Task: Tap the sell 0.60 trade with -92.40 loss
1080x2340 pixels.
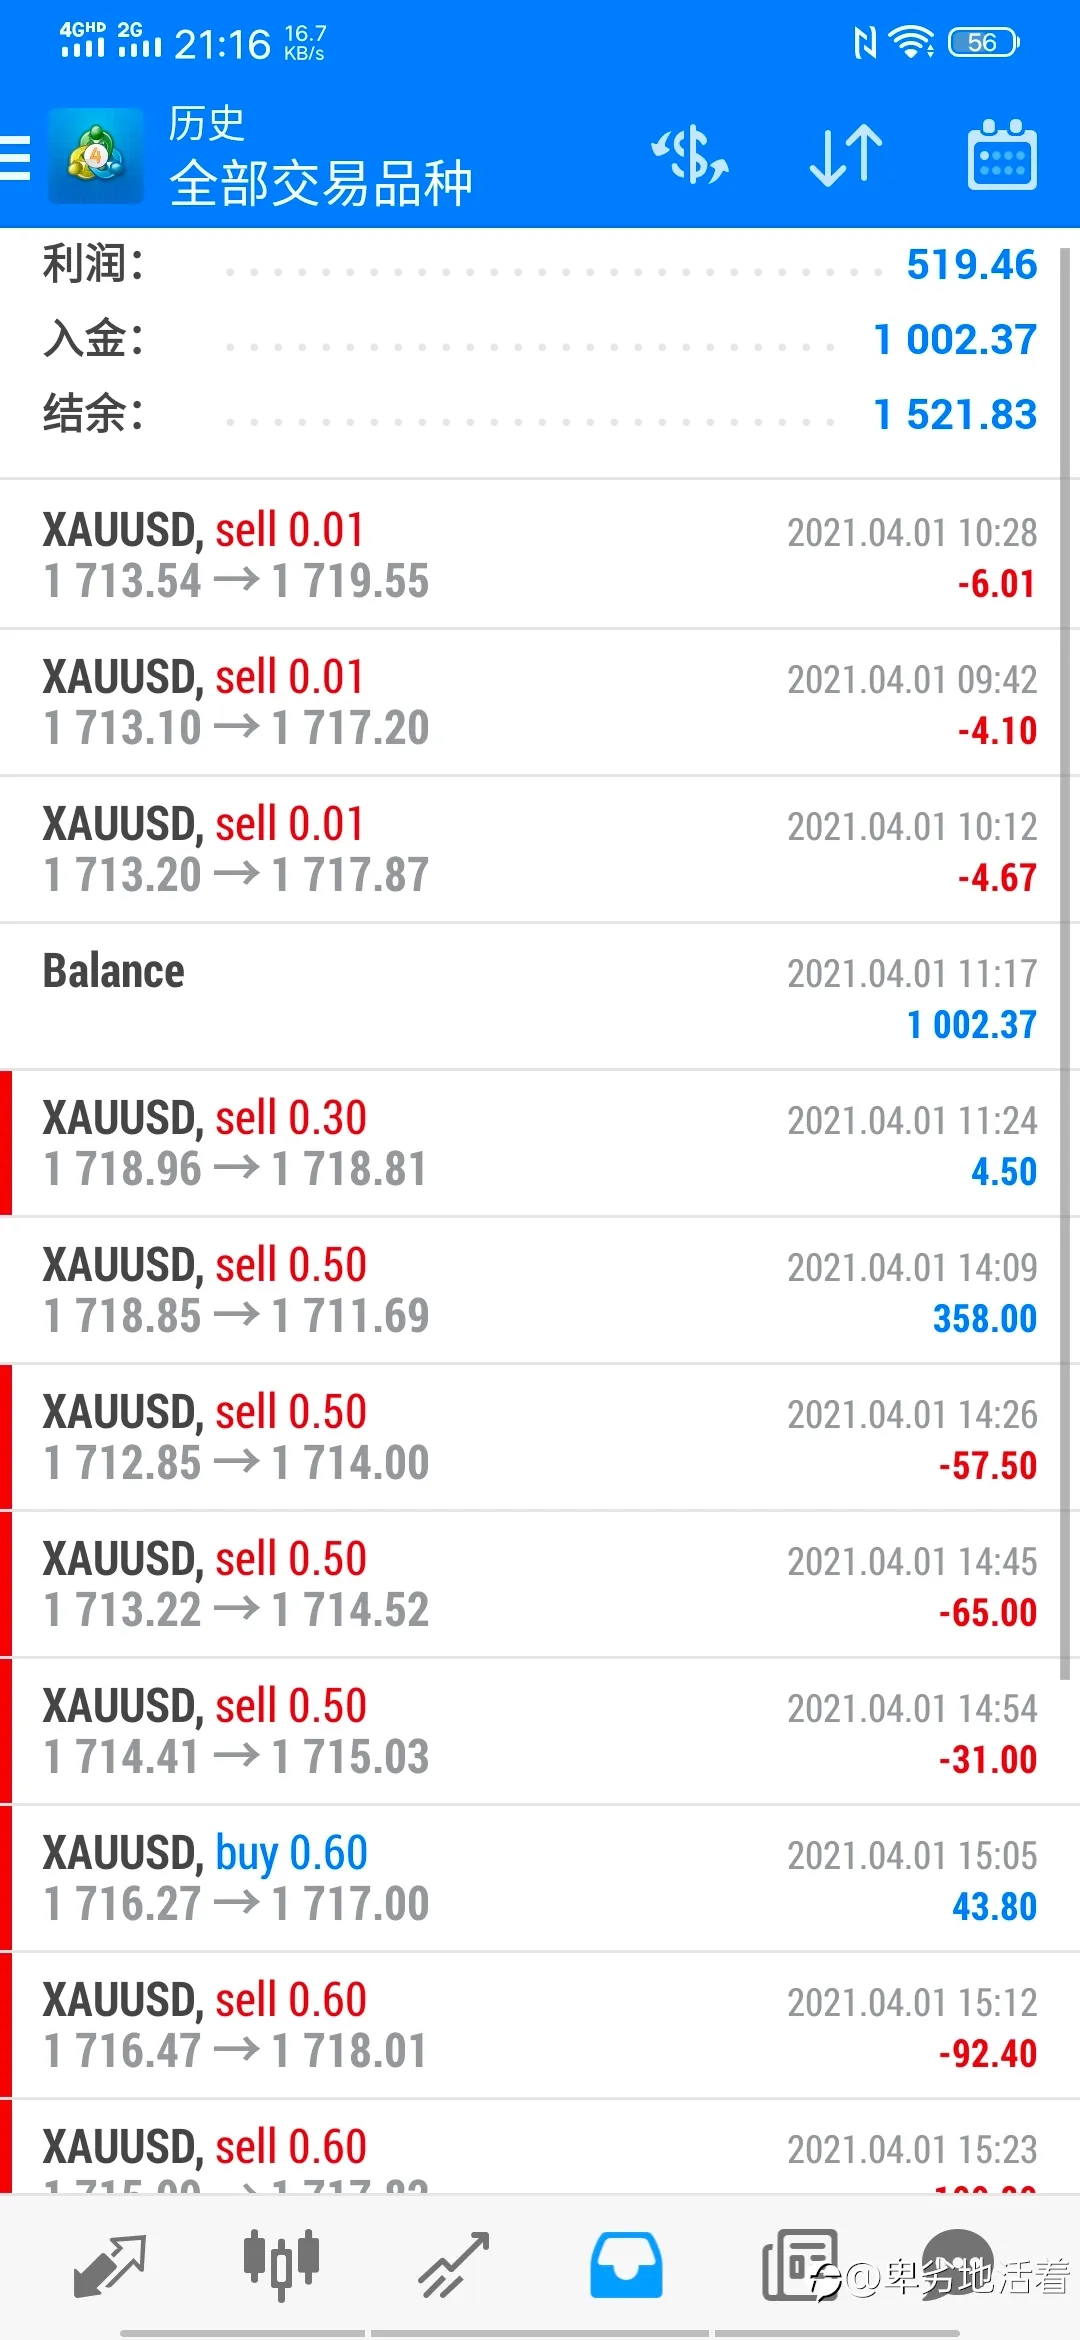Action: (x=540, y=2025)
